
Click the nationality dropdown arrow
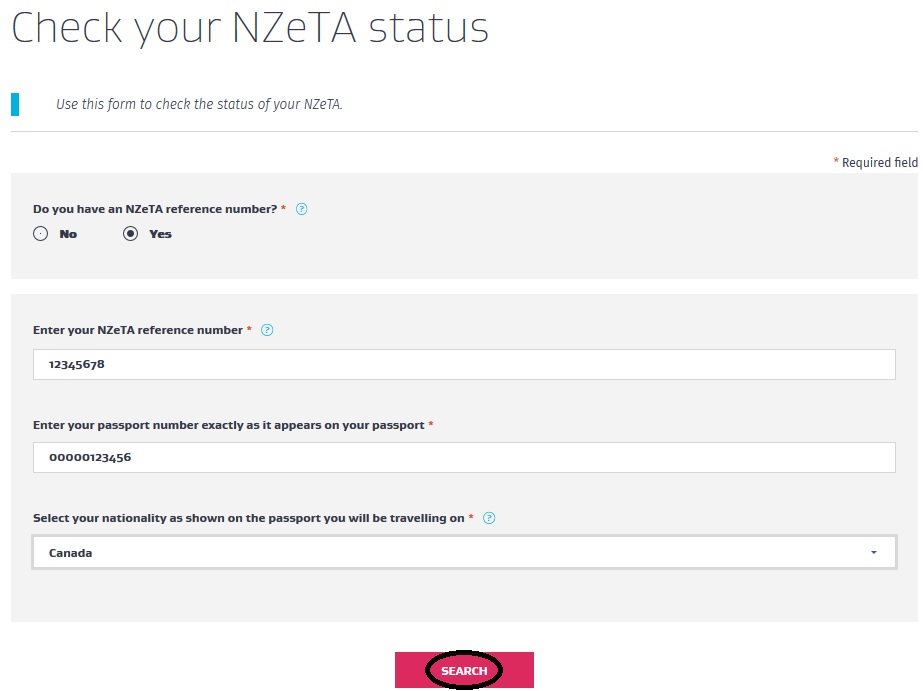coord(874,553)
